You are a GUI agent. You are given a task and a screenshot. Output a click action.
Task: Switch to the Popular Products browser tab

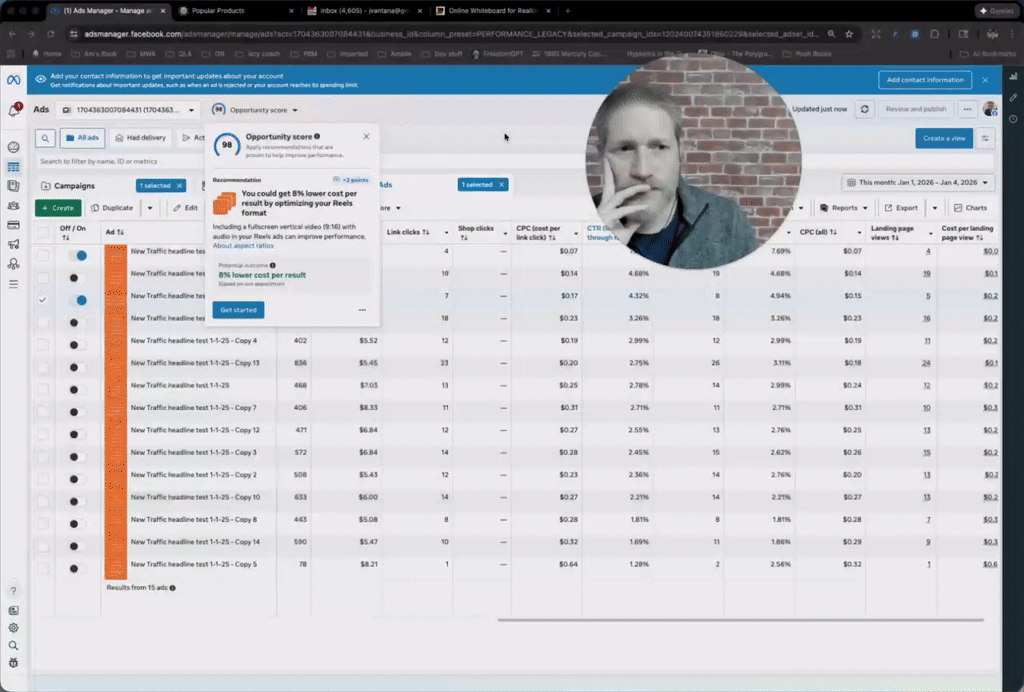point(235,11)
